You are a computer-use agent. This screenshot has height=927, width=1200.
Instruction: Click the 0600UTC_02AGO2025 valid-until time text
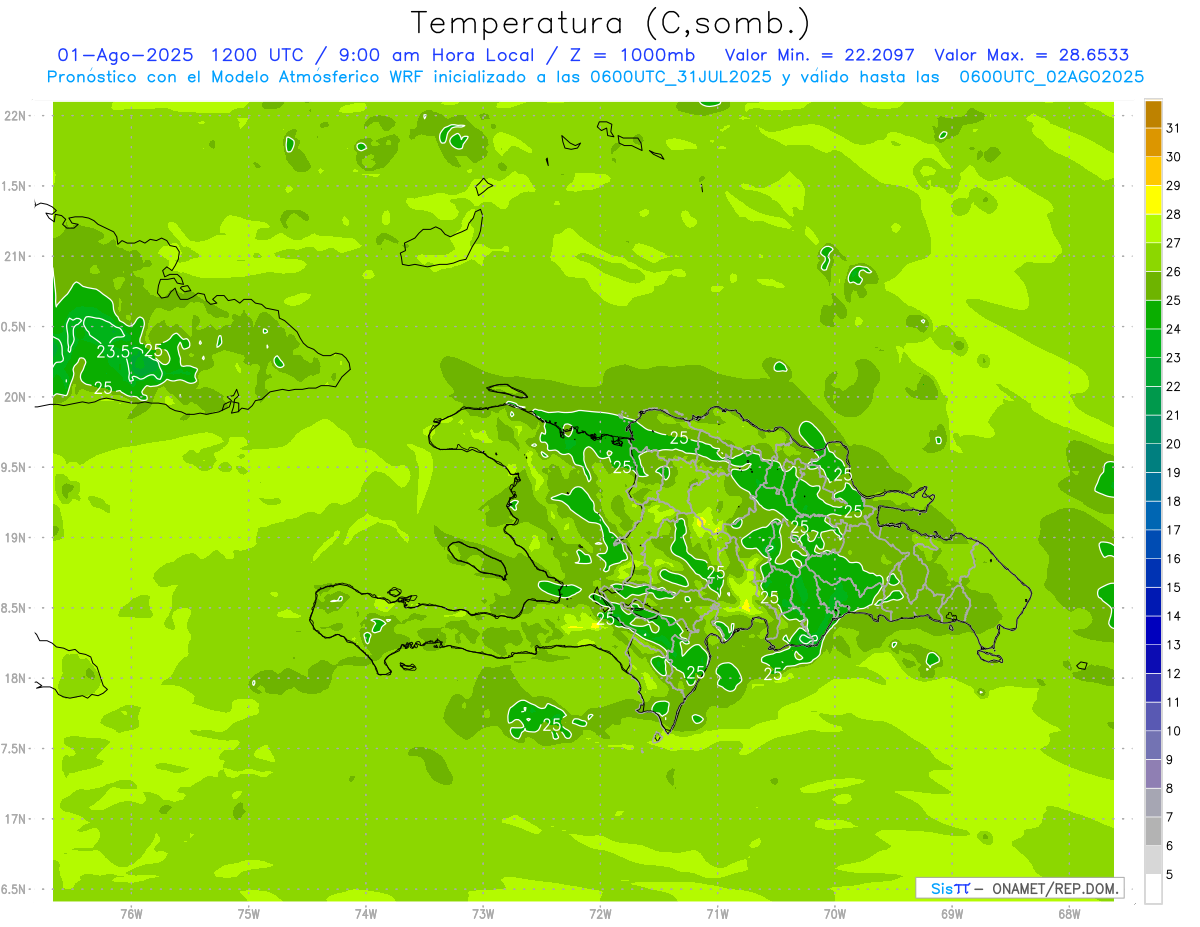point(1051,77)
